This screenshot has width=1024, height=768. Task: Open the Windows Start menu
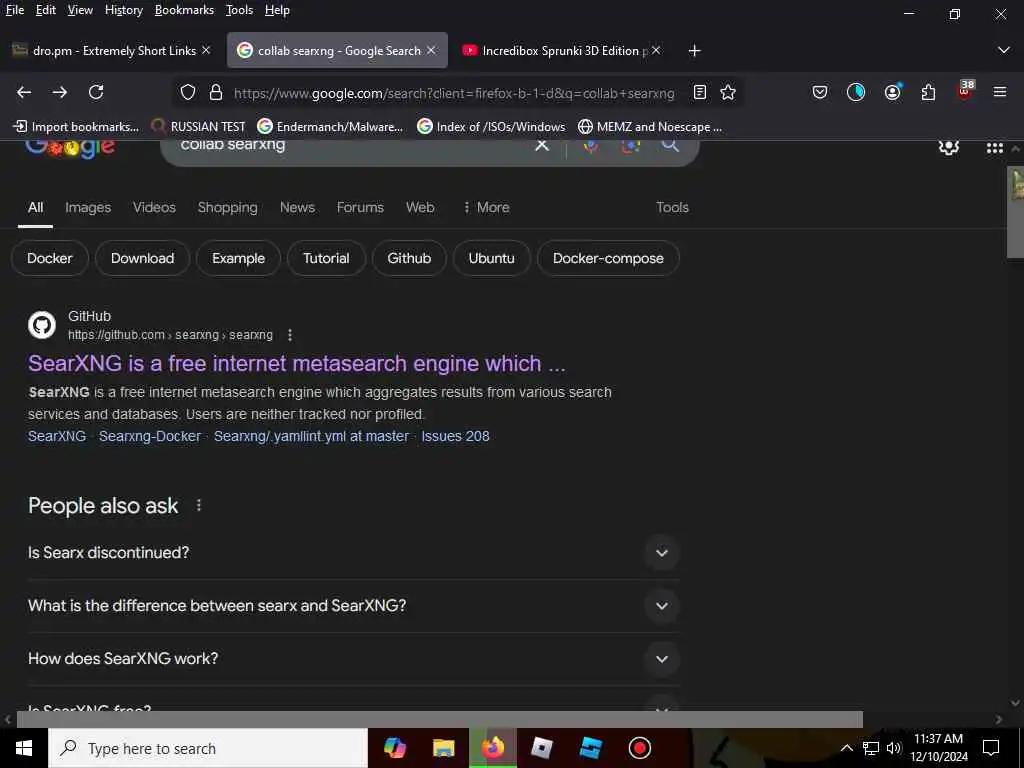click(24, 748)
